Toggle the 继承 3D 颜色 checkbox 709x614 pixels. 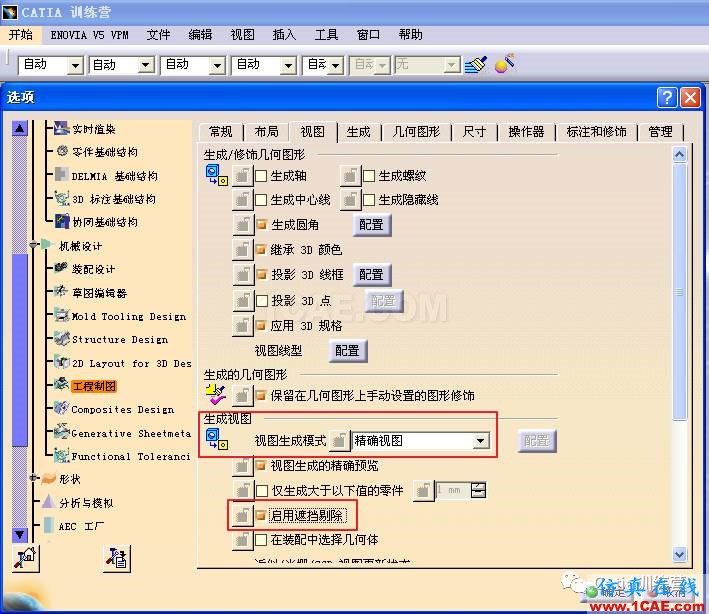tap(261, 249)
